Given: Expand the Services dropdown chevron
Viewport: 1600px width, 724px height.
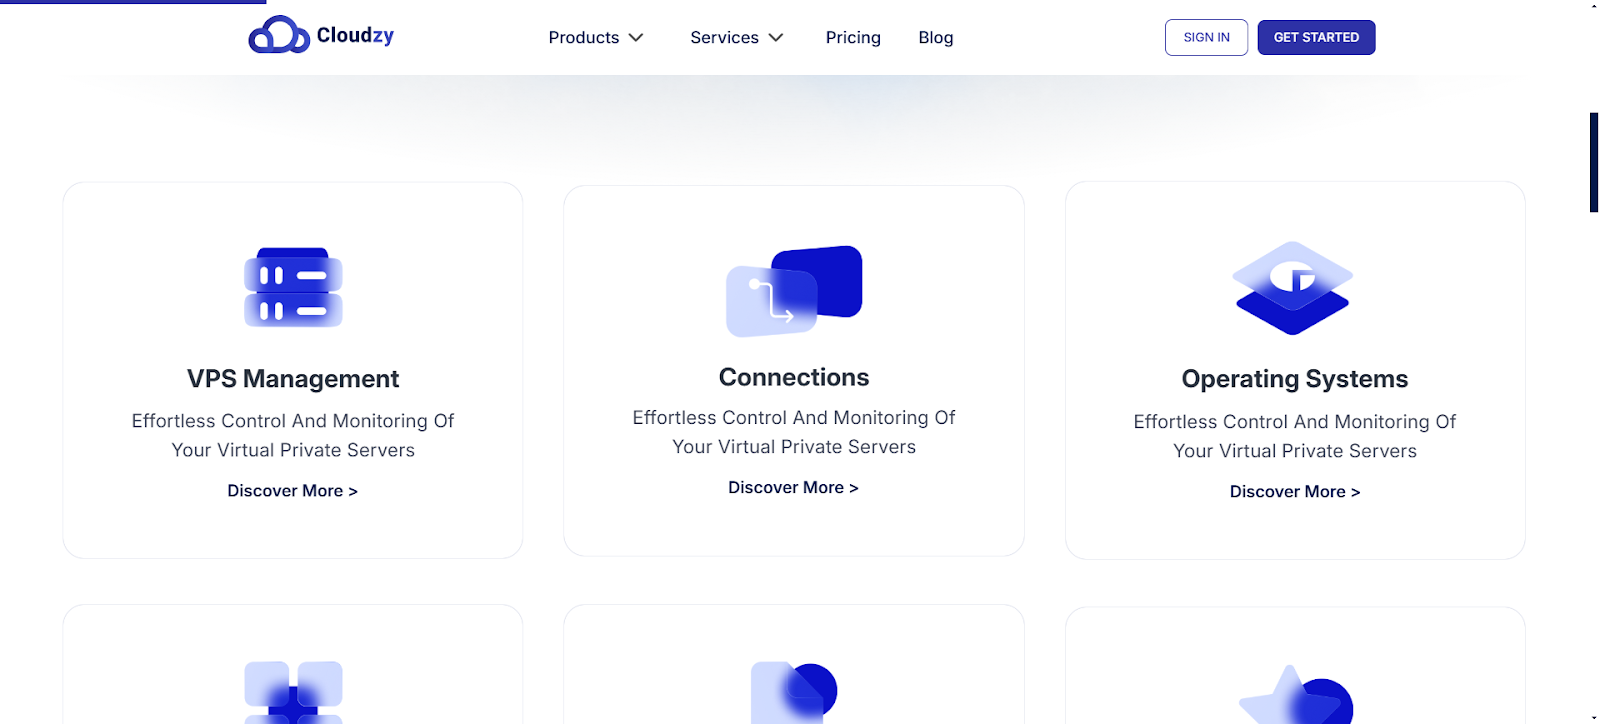Looking at the screenshot, I should [776, 38].
